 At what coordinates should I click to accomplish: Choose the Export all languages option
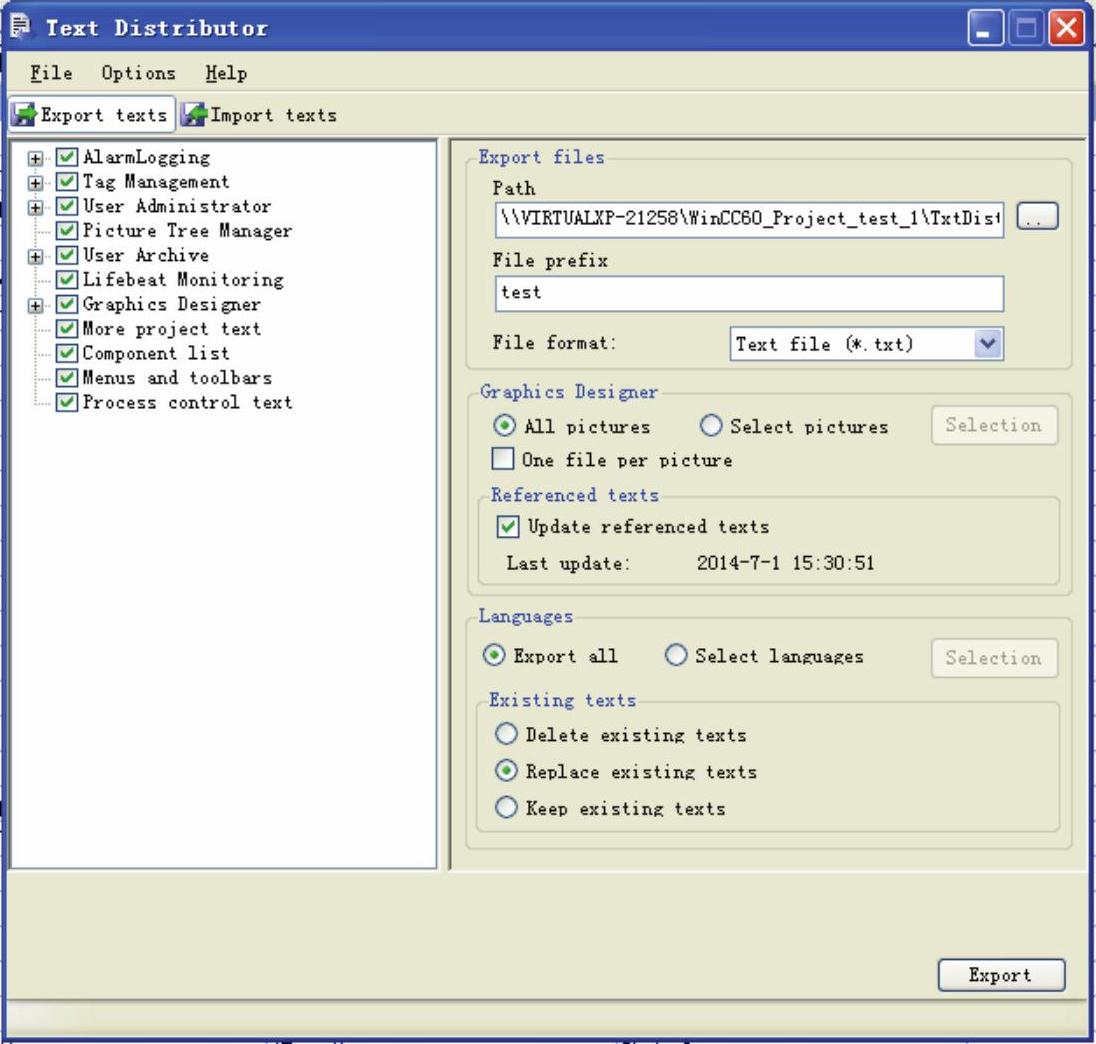(x=493, y=655)
